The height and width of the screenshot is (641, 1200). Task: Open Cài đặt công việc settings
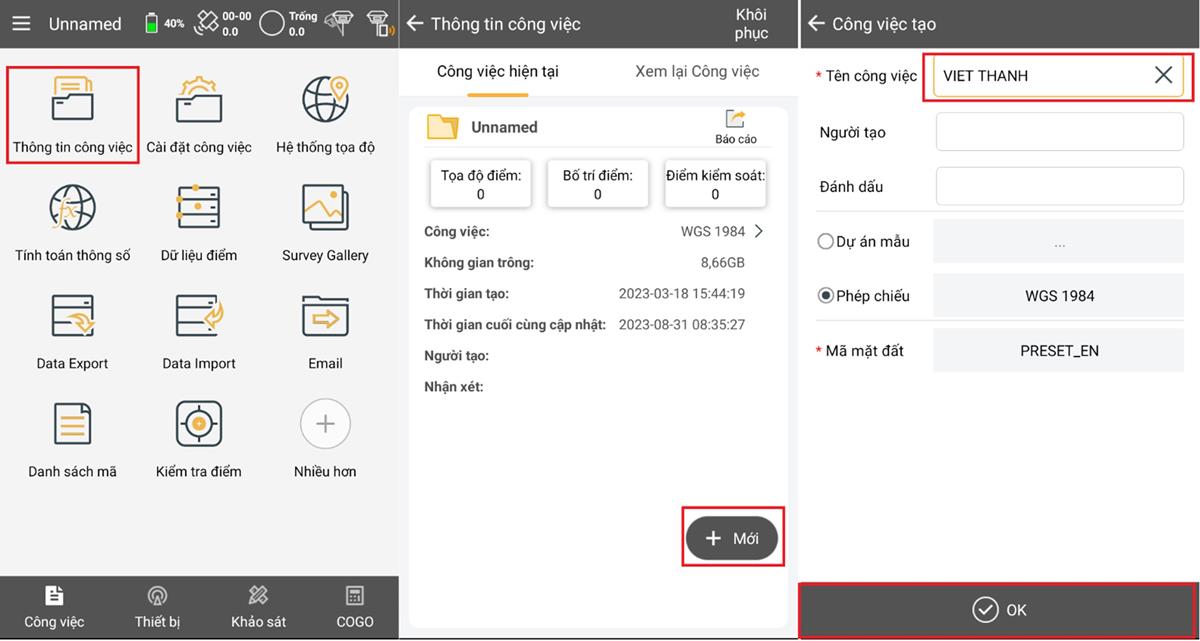tap(198, 112)
